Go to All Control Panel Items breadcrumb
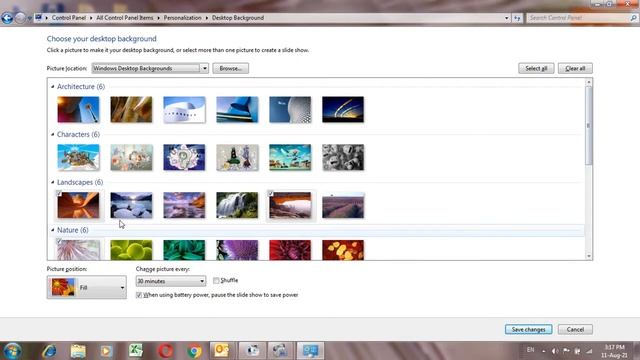Screen dimensions: 640x360 (x=124, y=18)
